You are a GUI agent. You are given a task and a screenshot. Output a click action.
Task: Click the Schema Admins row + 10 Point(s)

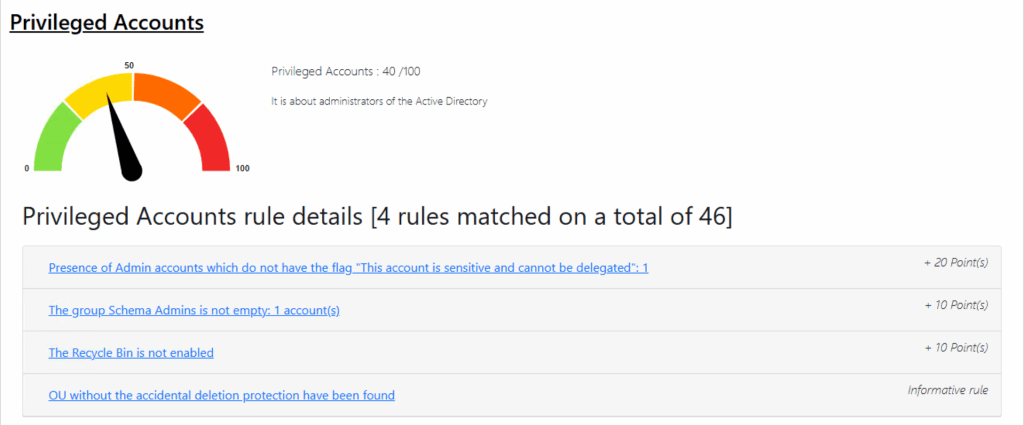coord(955,305)
